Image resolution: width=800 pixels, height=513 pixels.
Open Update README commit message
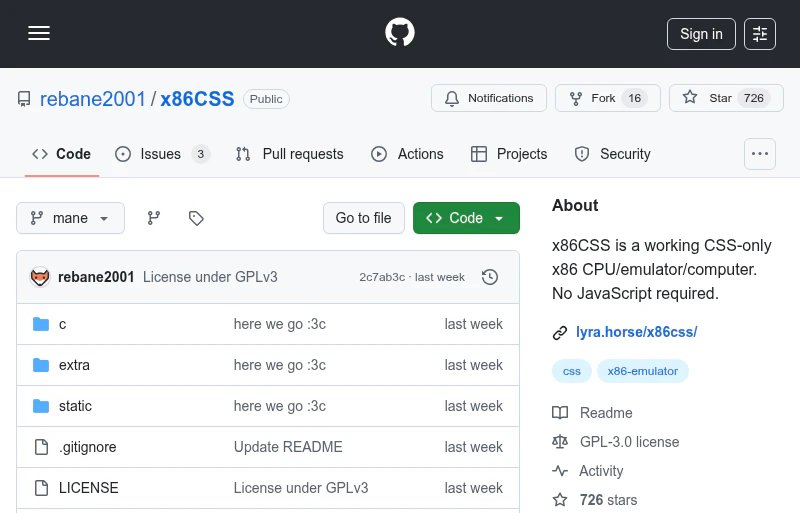288,447
